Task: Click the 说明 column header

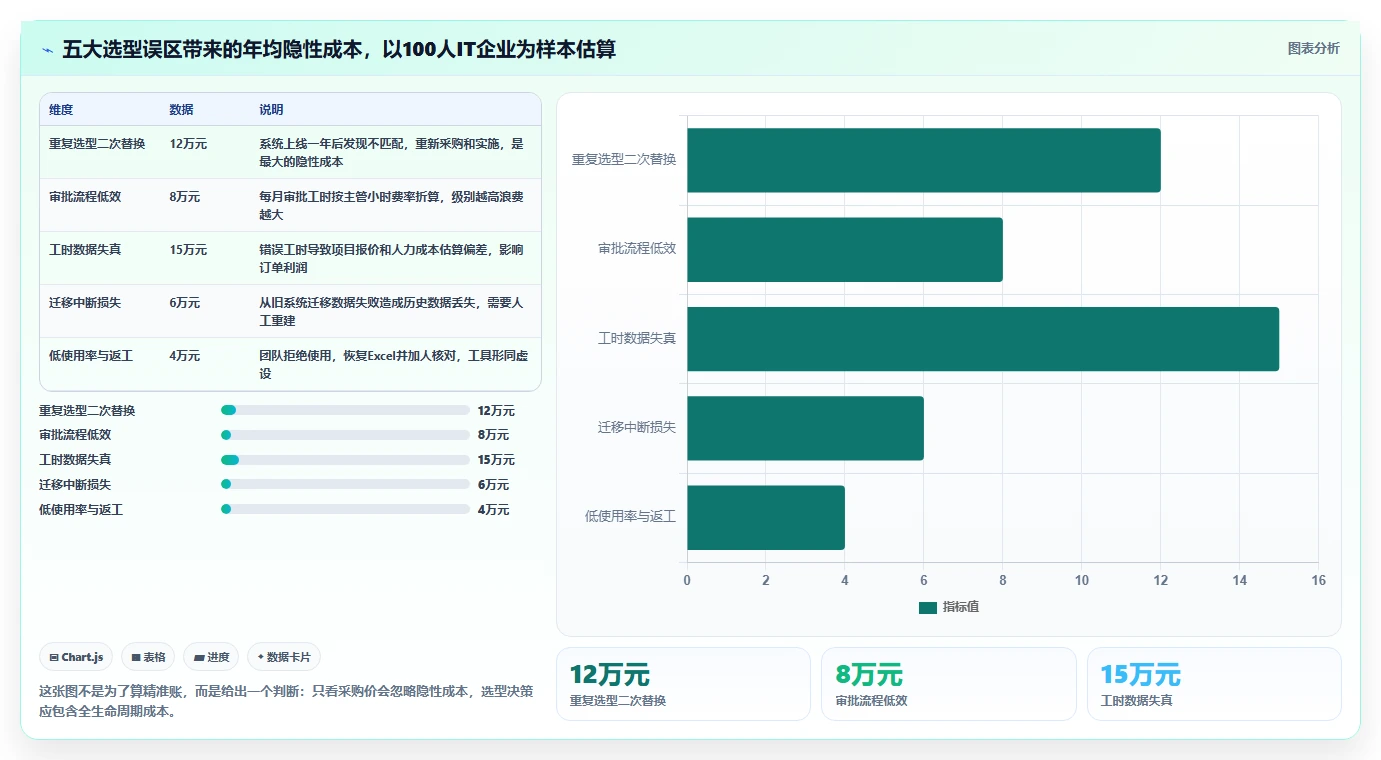Action: [x=271, y=110]
